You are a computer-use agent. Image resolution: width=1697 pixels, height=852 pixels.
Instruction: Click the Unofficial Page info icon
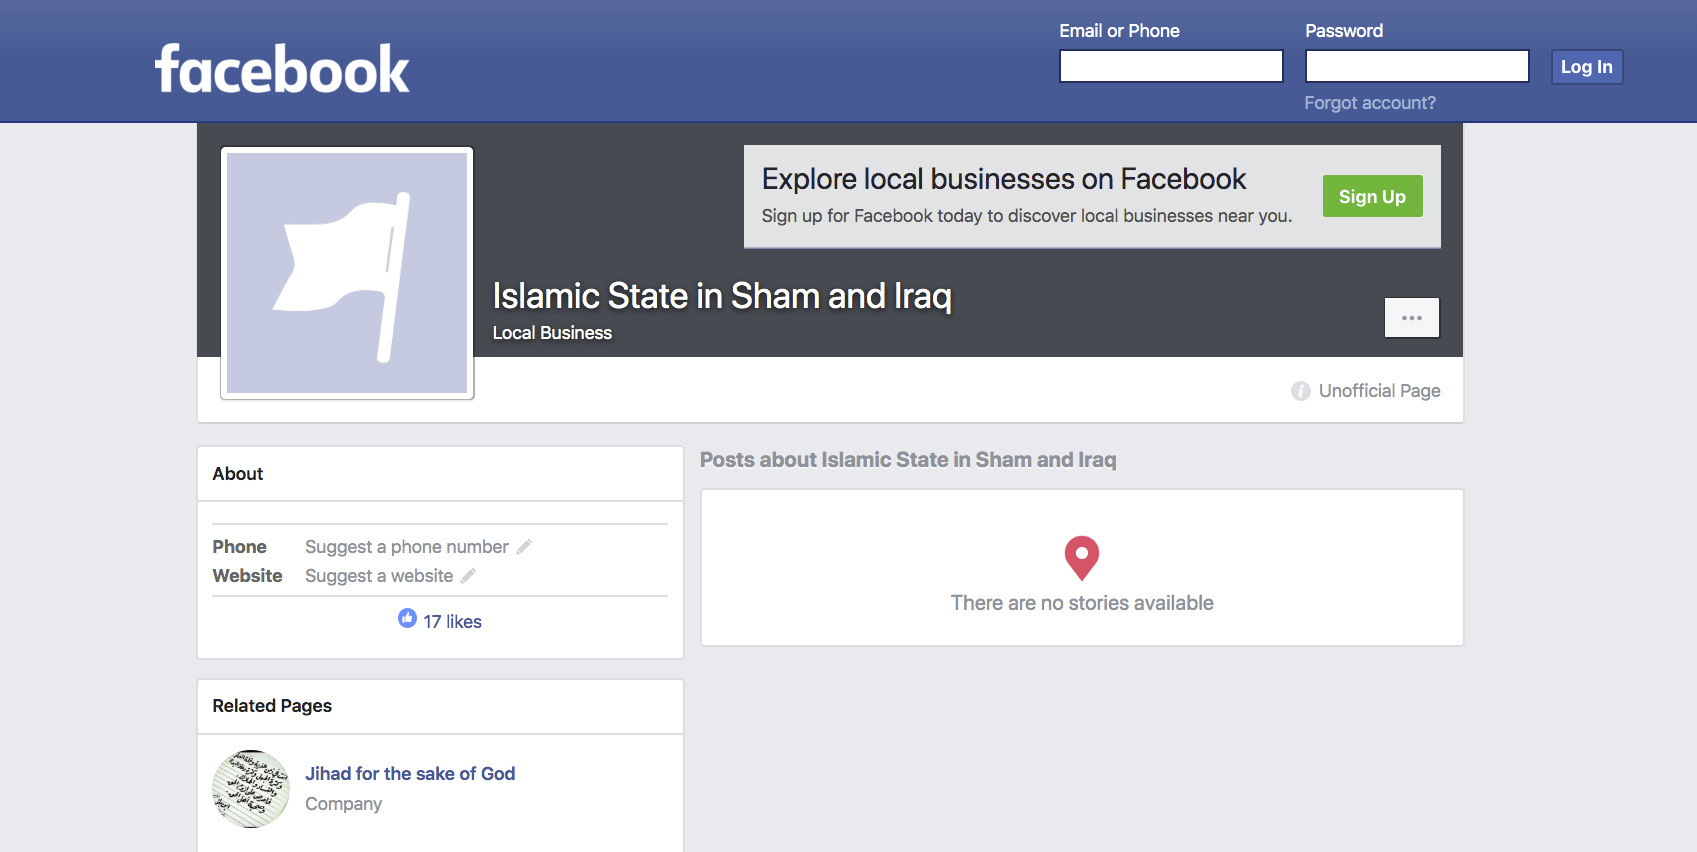tap(1300, 391)
